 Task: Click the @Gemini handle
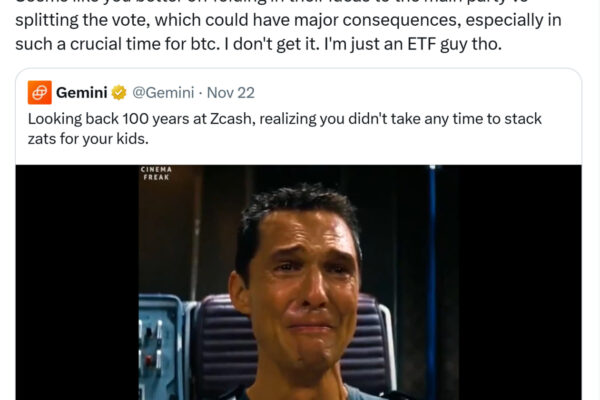165,93
